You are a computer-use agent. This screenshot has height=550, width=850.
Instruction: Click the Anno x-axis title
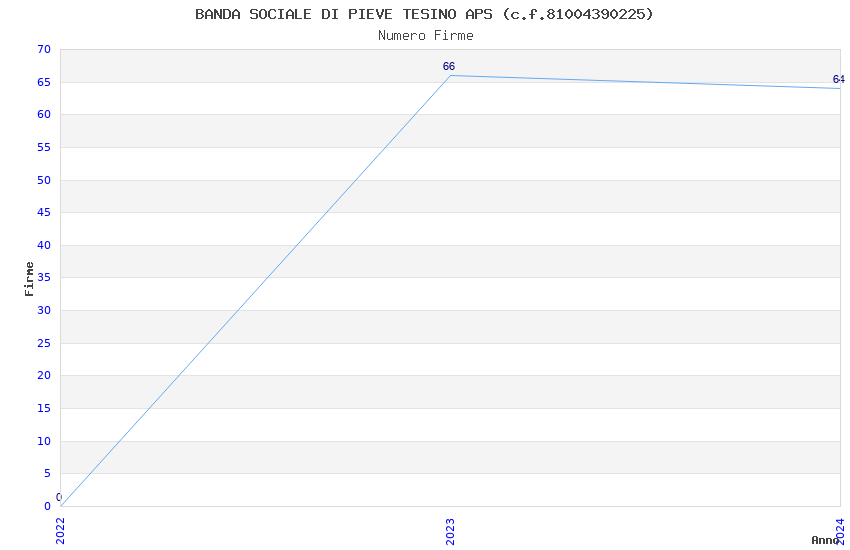coord(825,540)
